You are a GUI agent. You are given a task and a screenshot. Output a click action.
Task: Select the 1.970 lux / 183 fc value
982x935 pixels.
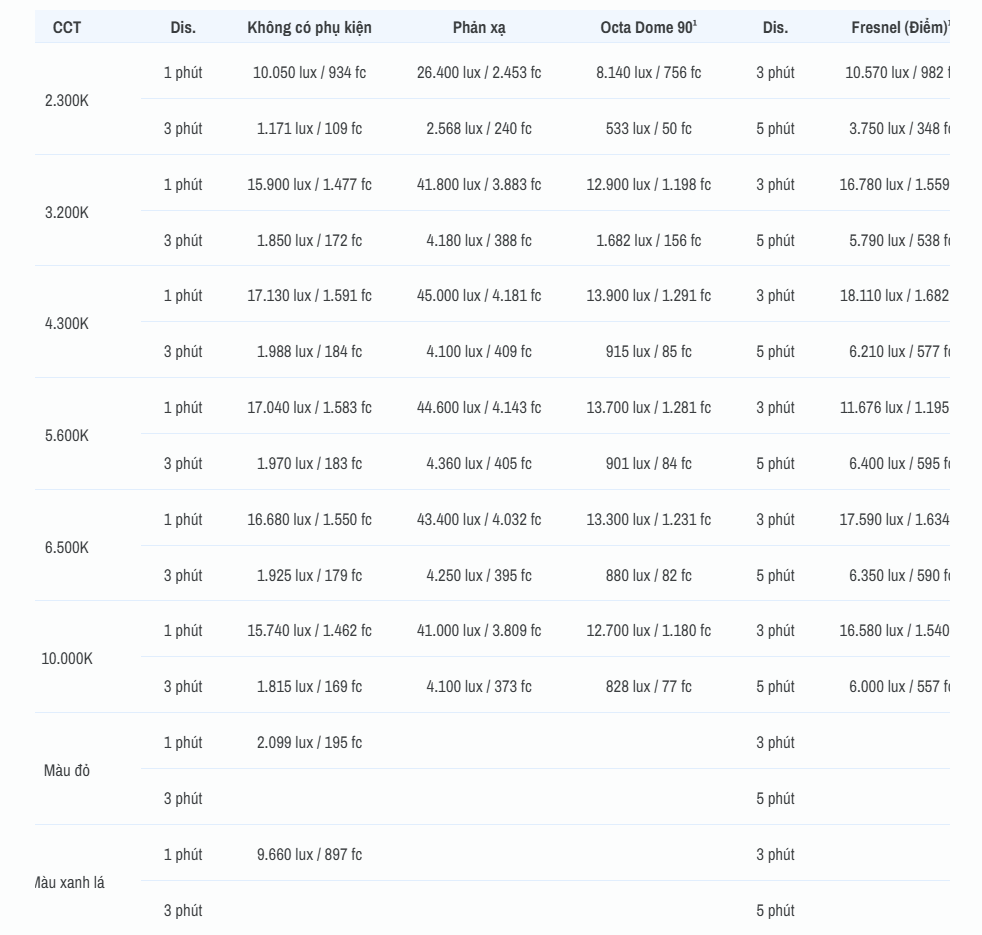tap(309, 463)
